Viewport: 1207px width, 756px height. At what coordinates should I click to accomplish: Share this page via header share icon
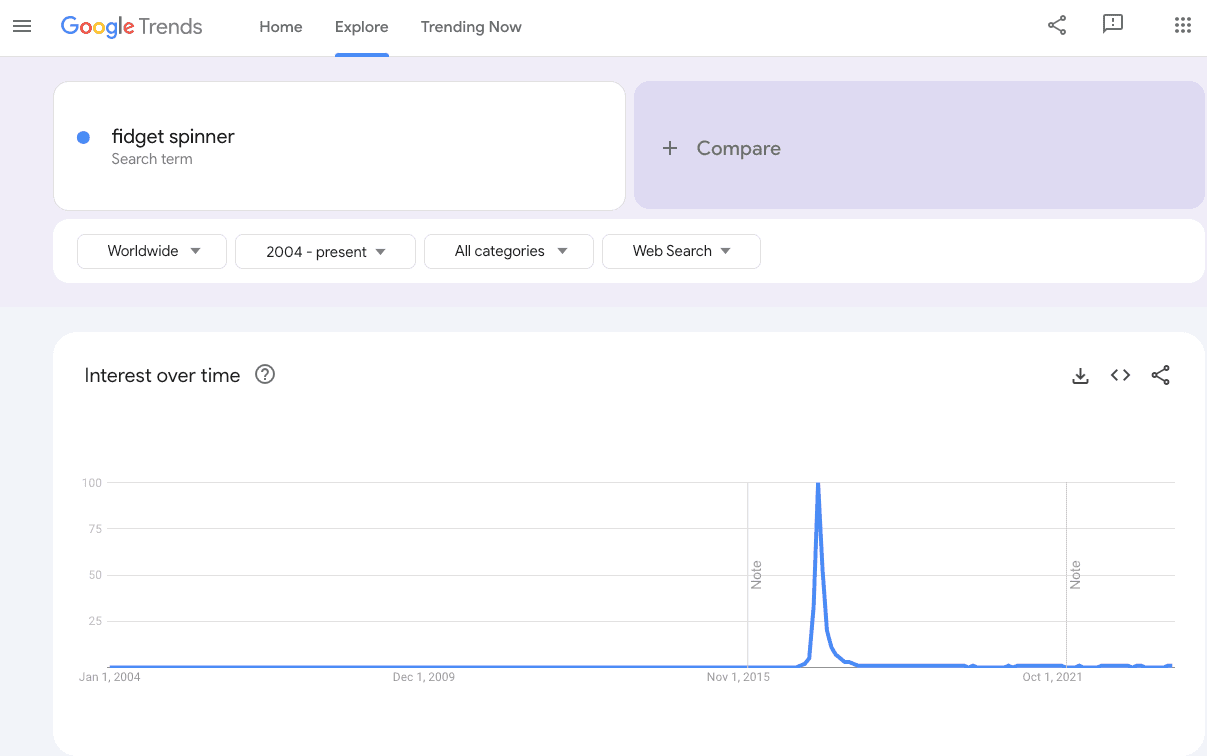point(1057,26)
